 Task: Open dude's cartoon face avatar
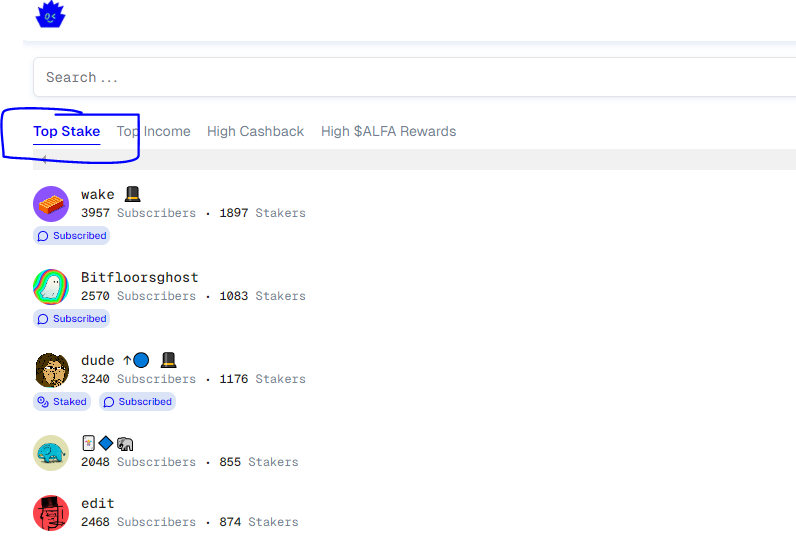click(x=51, y=370)
